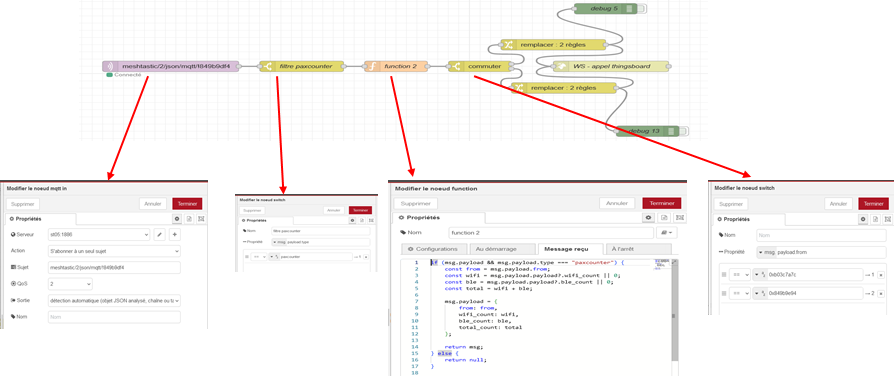
Task: Toggle the debug 5 node output button
Action: [642, 9]
